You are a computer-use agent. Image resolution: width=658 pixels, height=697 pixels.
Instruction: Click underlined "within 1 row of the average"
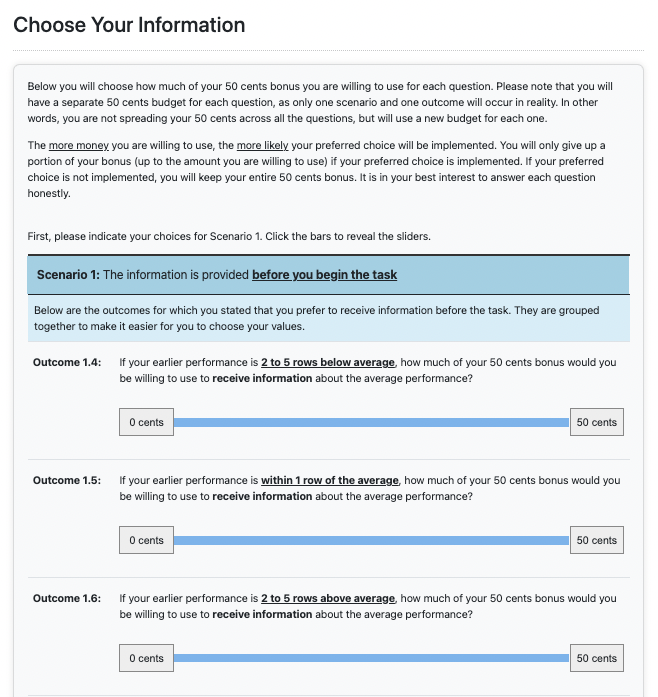(330, 480)
